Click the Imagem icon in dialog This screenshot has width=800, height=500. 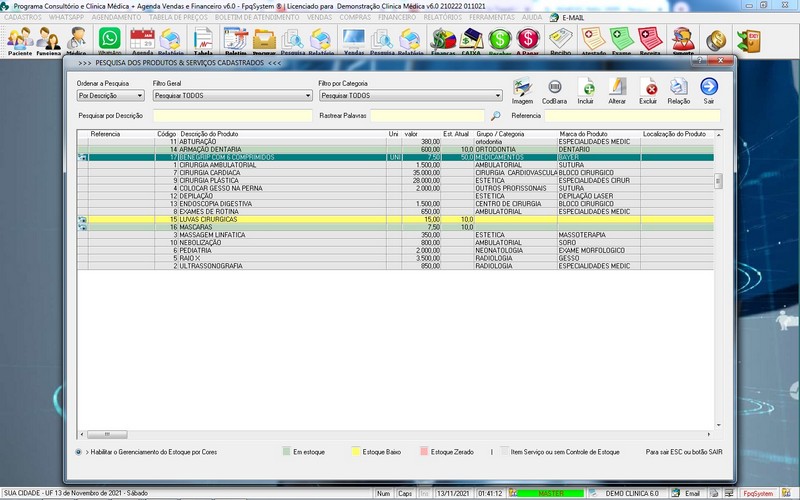pyautogui.click(x=522, y=91)
